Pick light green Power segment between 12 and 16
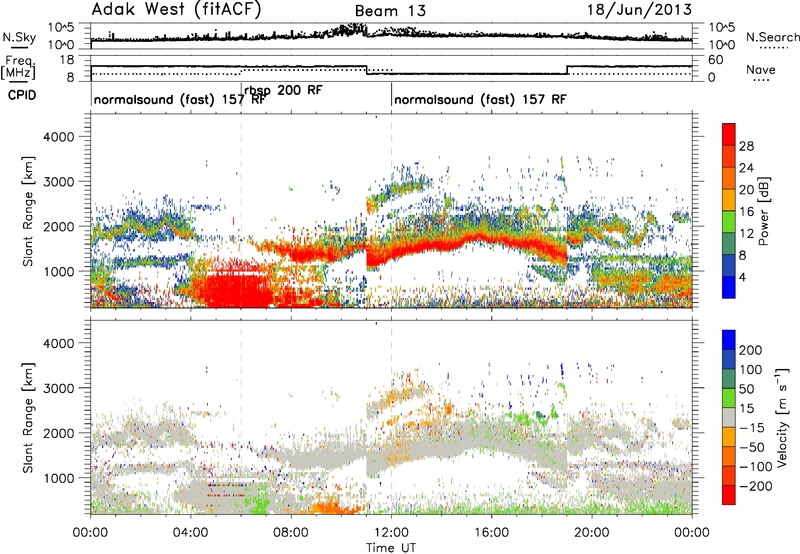Screen dimensions: 800x554 tap(729, 222)
